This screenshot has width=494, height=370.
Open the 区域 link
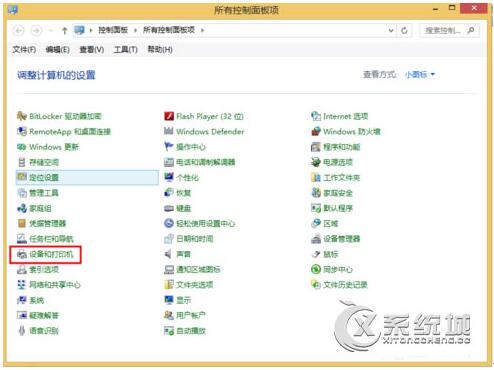(x=331, y=223)
